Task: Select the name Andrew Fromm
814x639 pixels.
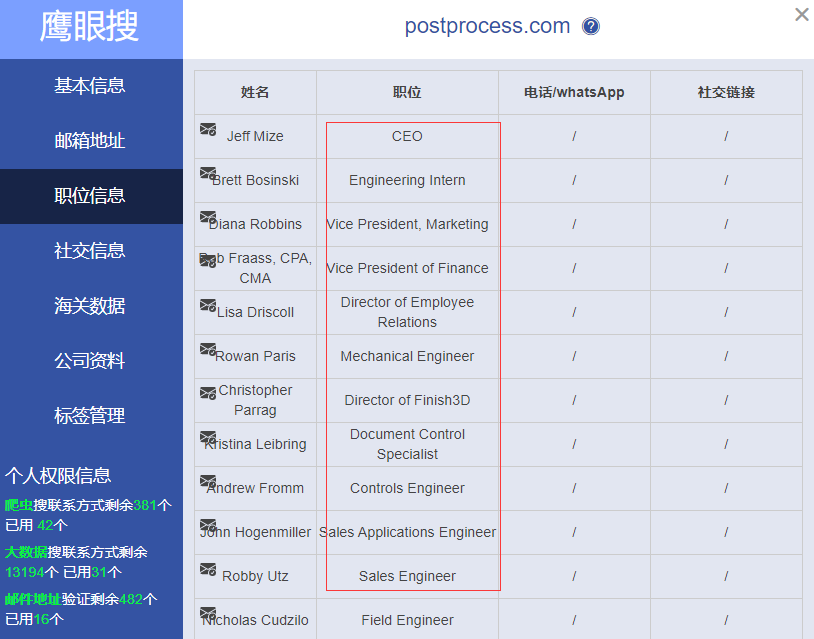Action: coord(255,488)
